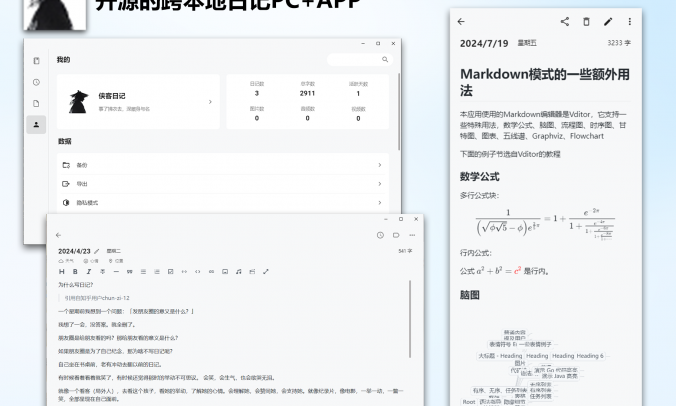Toggle bold formatting
Screen dimensions: 676x406
coord(75,272)
